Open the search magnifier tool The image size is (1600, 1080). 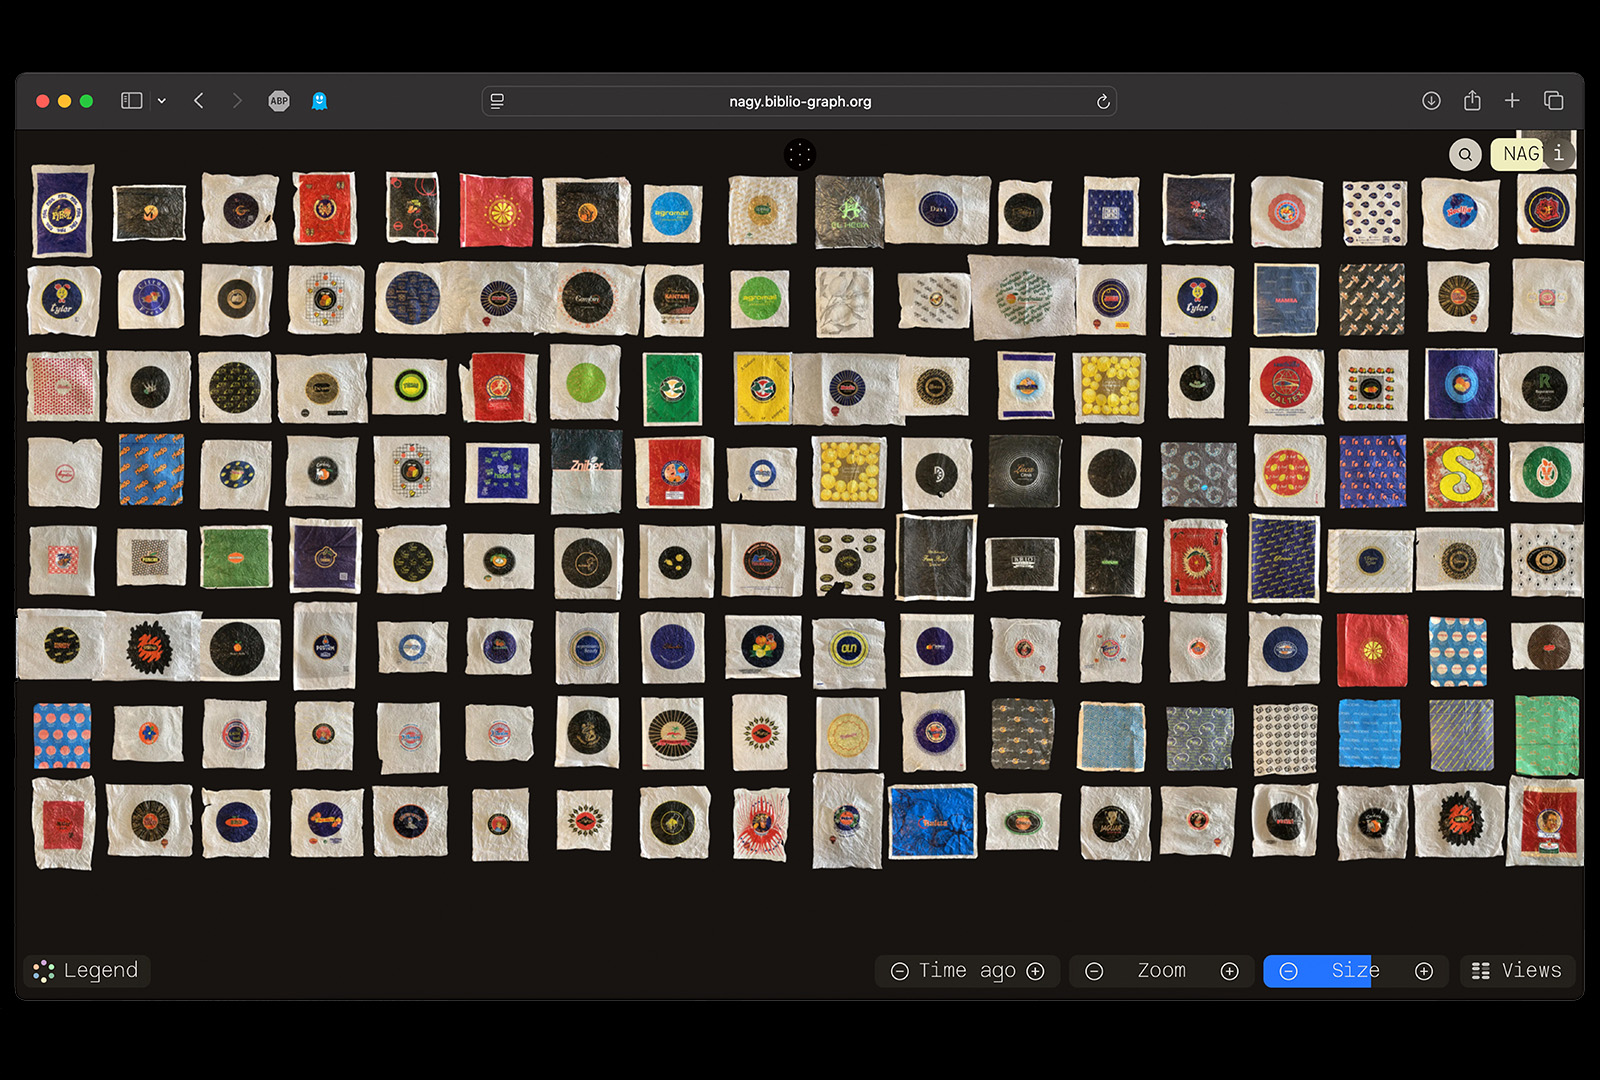pos(1464,154)
